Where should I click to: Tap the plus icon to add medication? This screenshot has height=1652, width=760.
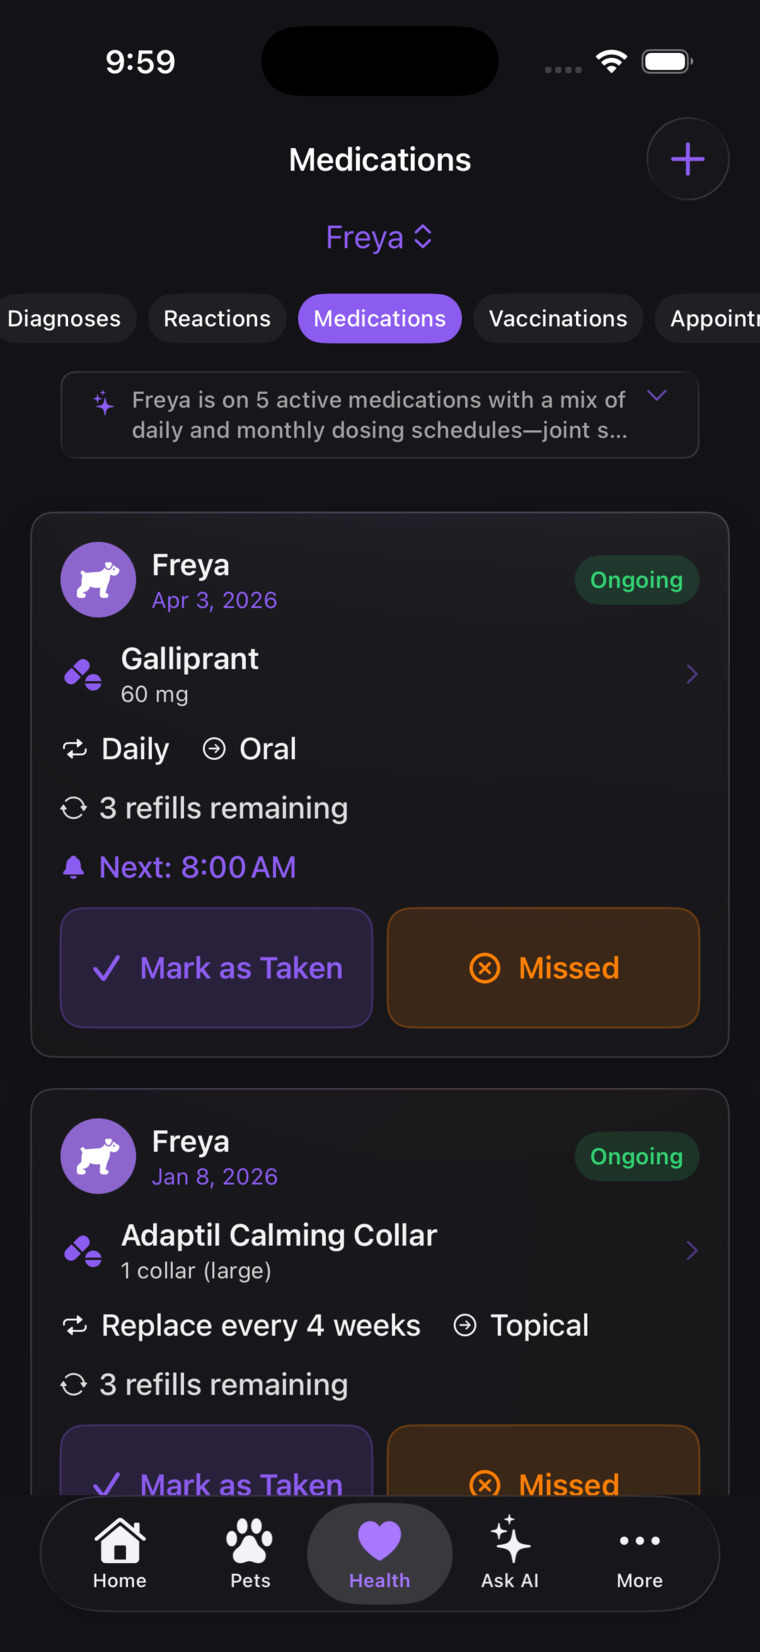pos(687,159)
